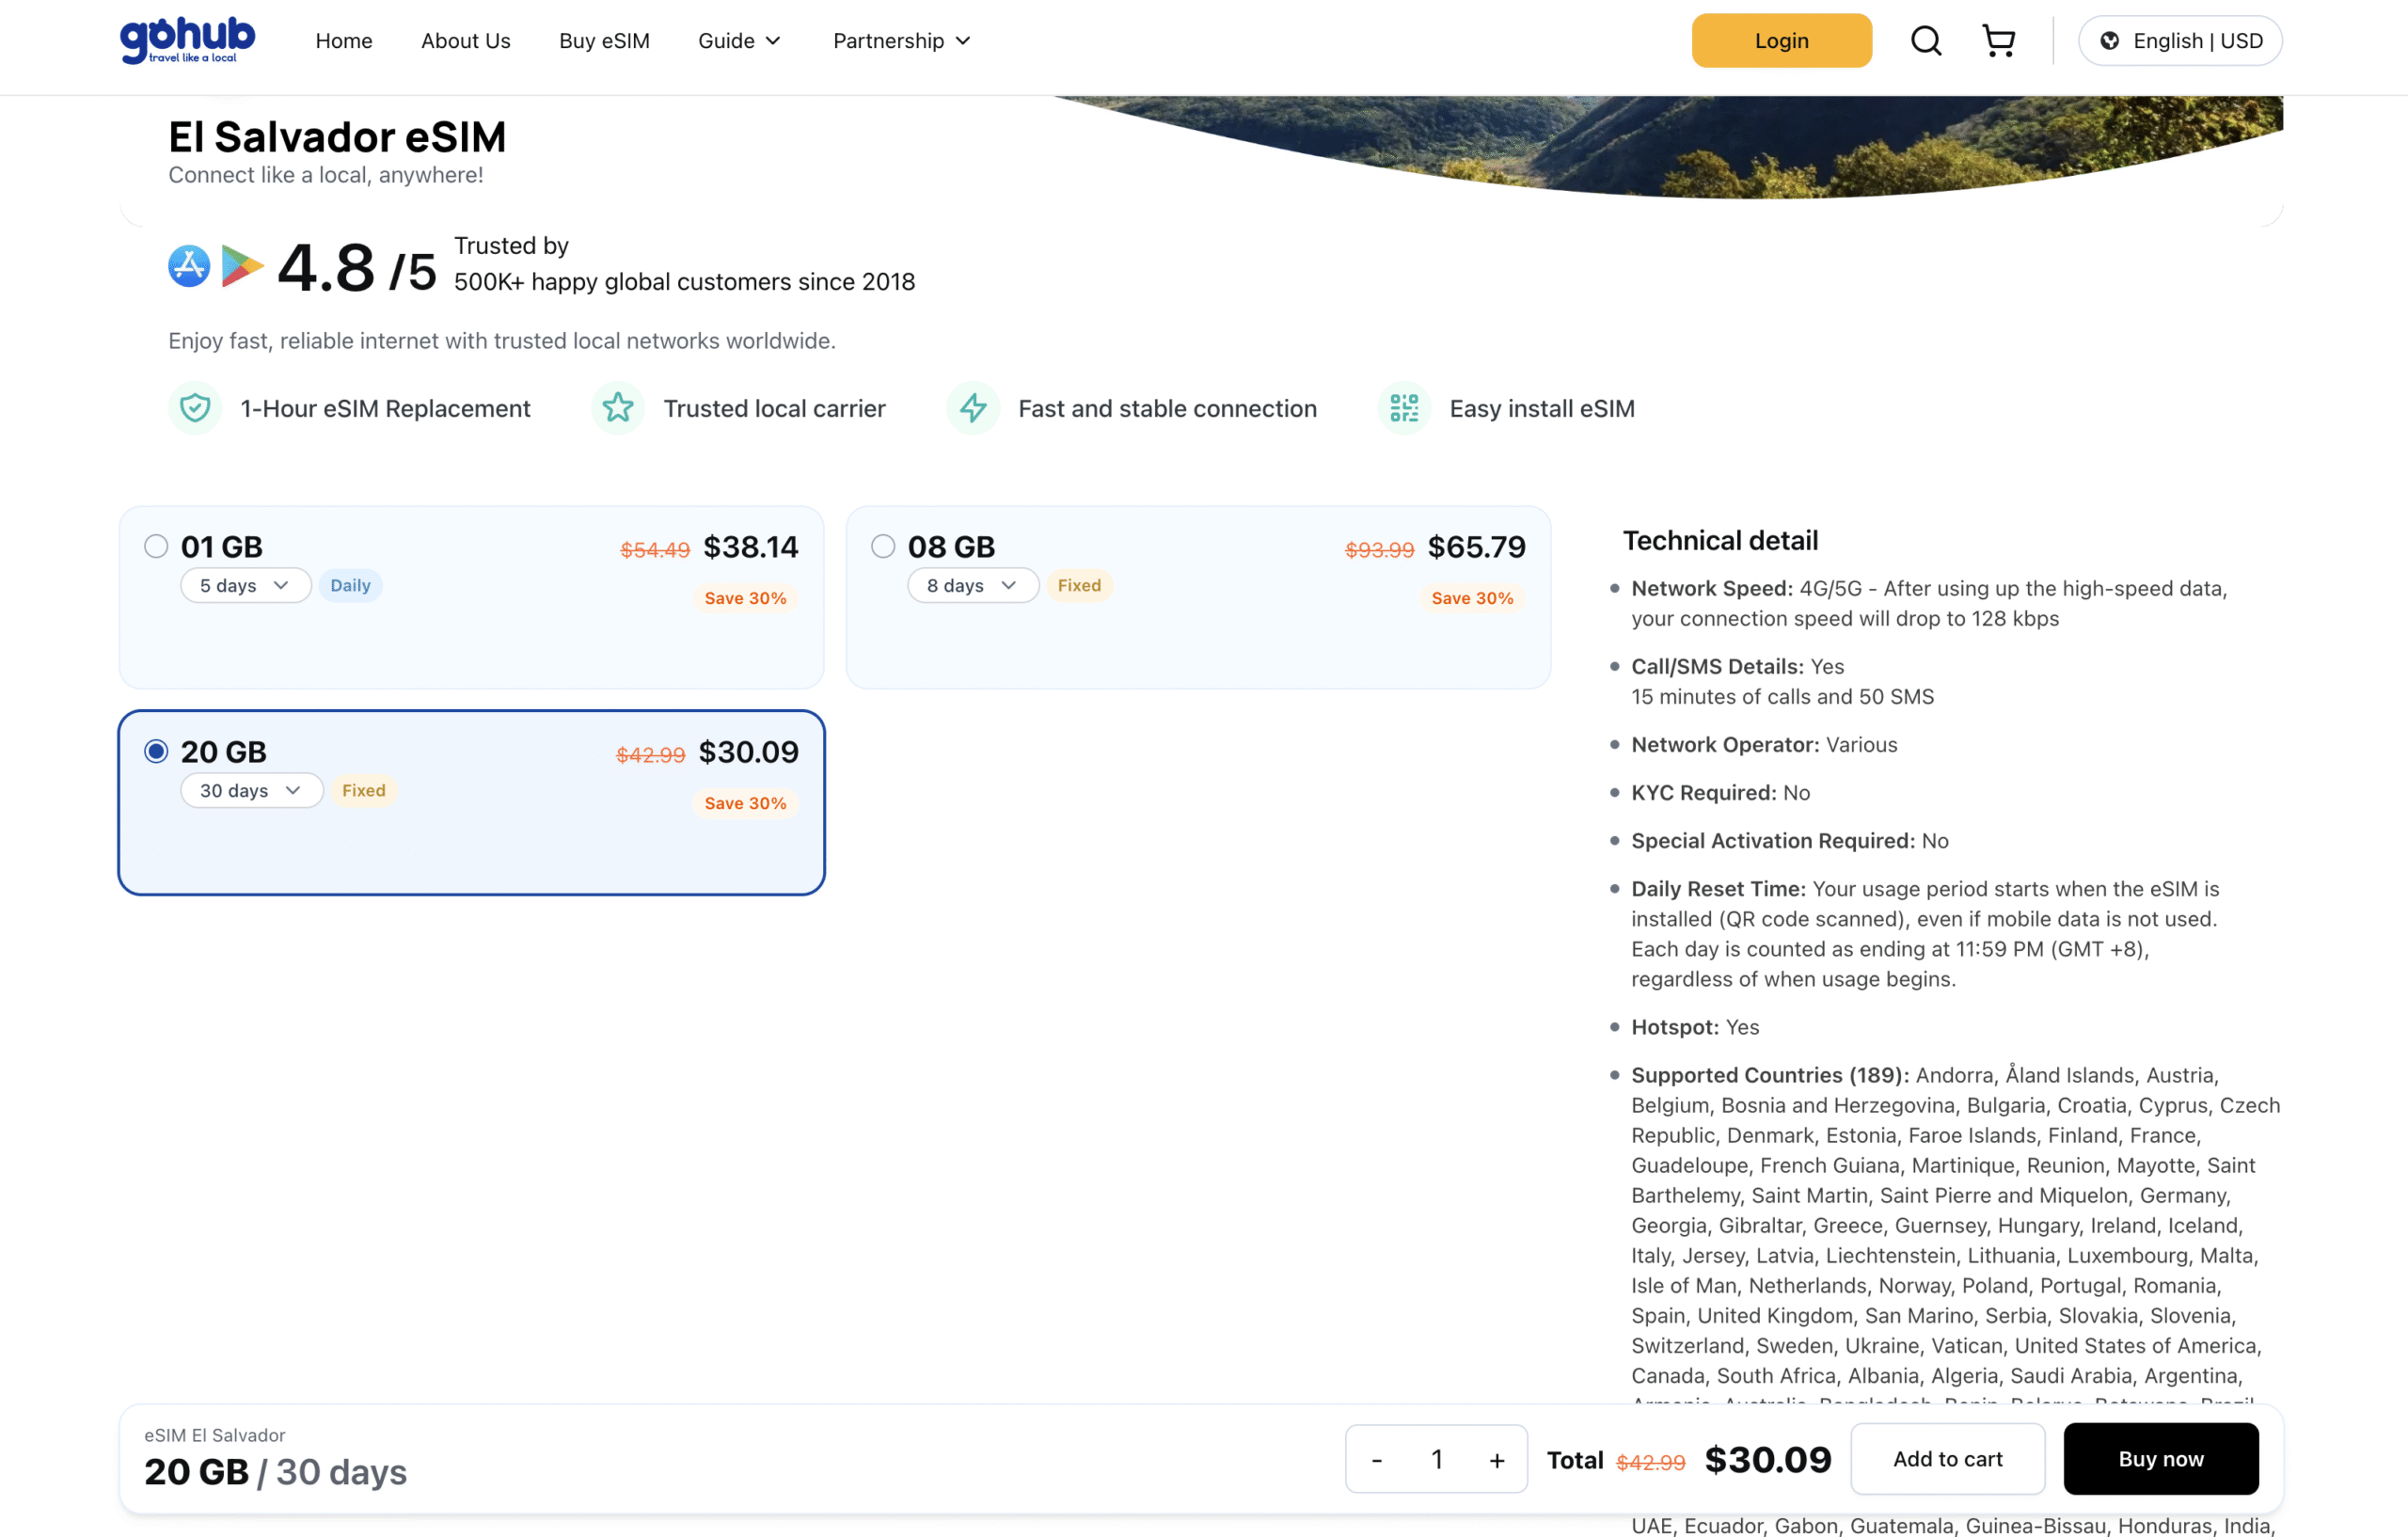Viewport: 2408px width, 1537px height.
Task: Click the App Store rating icon
Action: point(188,266)
